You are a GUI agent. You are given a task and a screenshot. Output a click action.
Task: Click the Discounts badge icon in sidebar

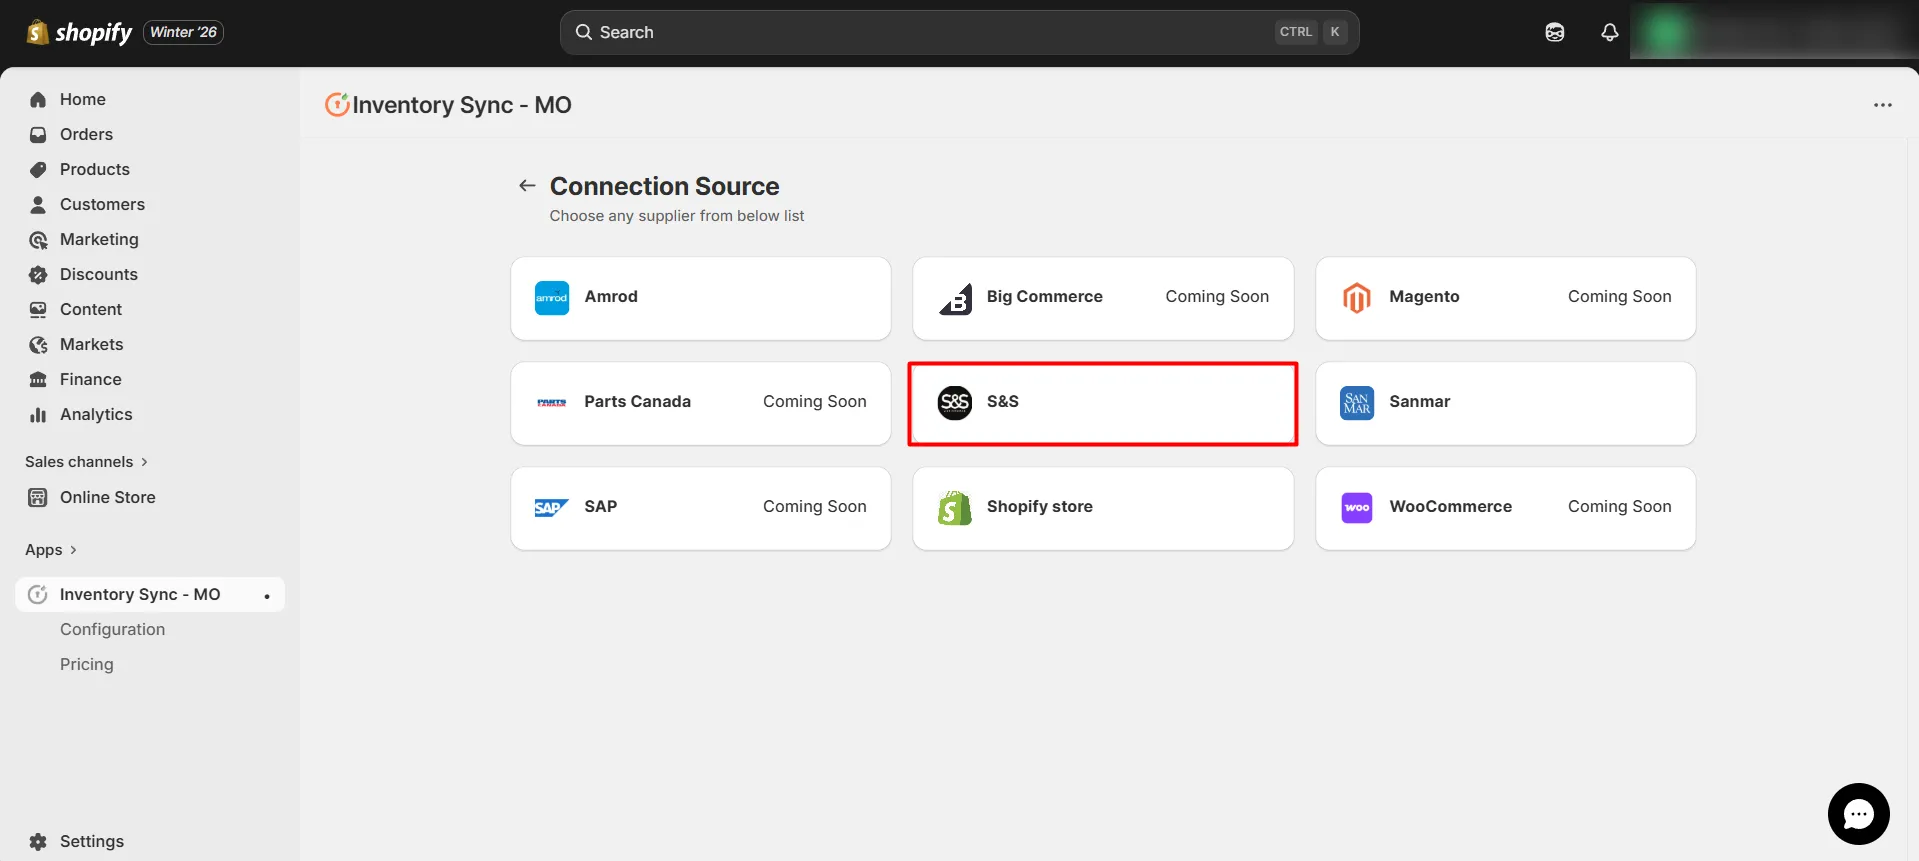pos(38,274)
